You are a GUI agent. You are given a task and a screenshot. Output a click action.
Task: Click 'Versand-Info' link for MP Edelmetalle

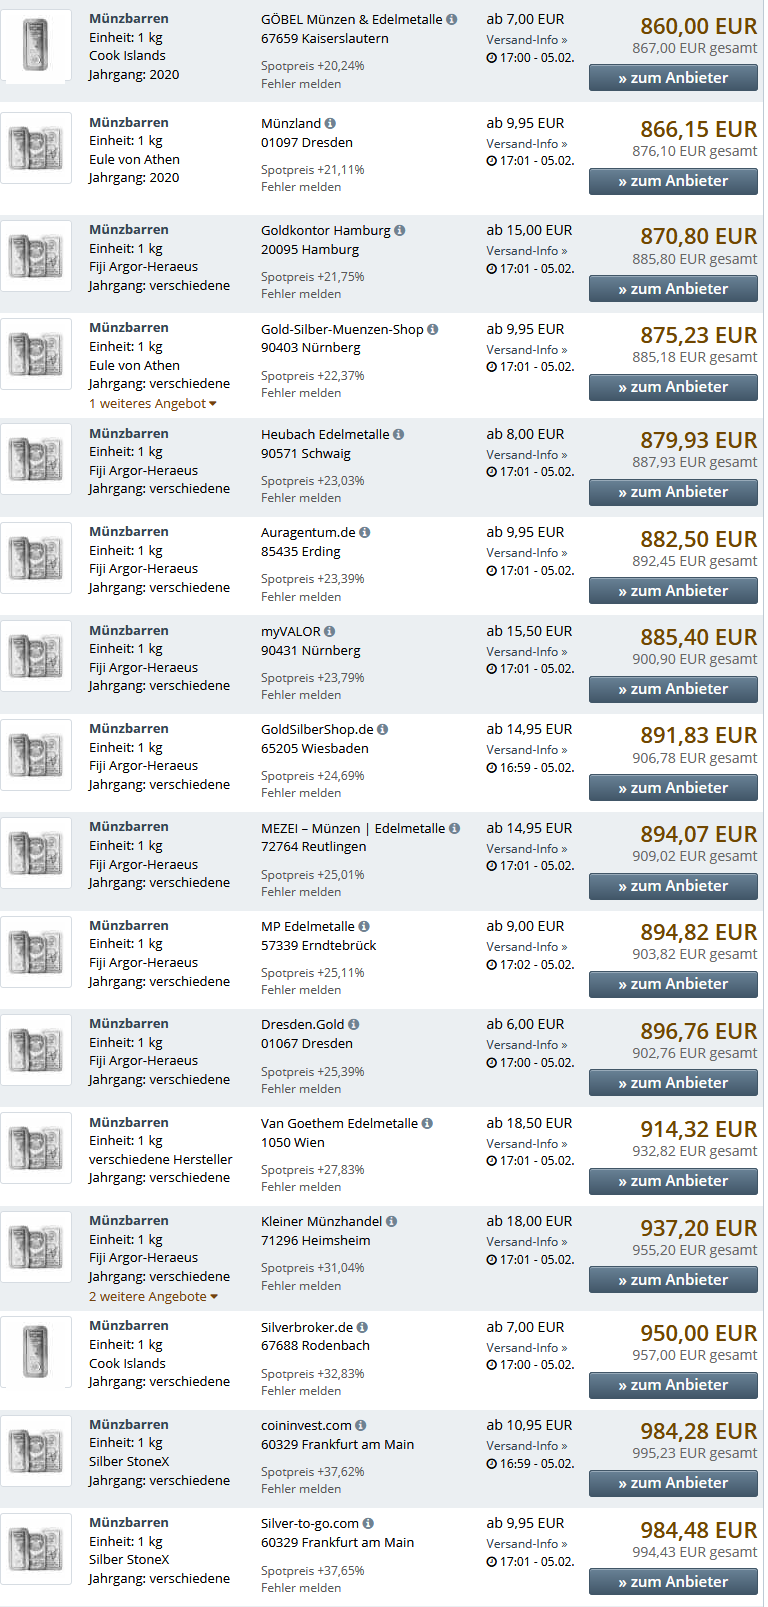526,947
